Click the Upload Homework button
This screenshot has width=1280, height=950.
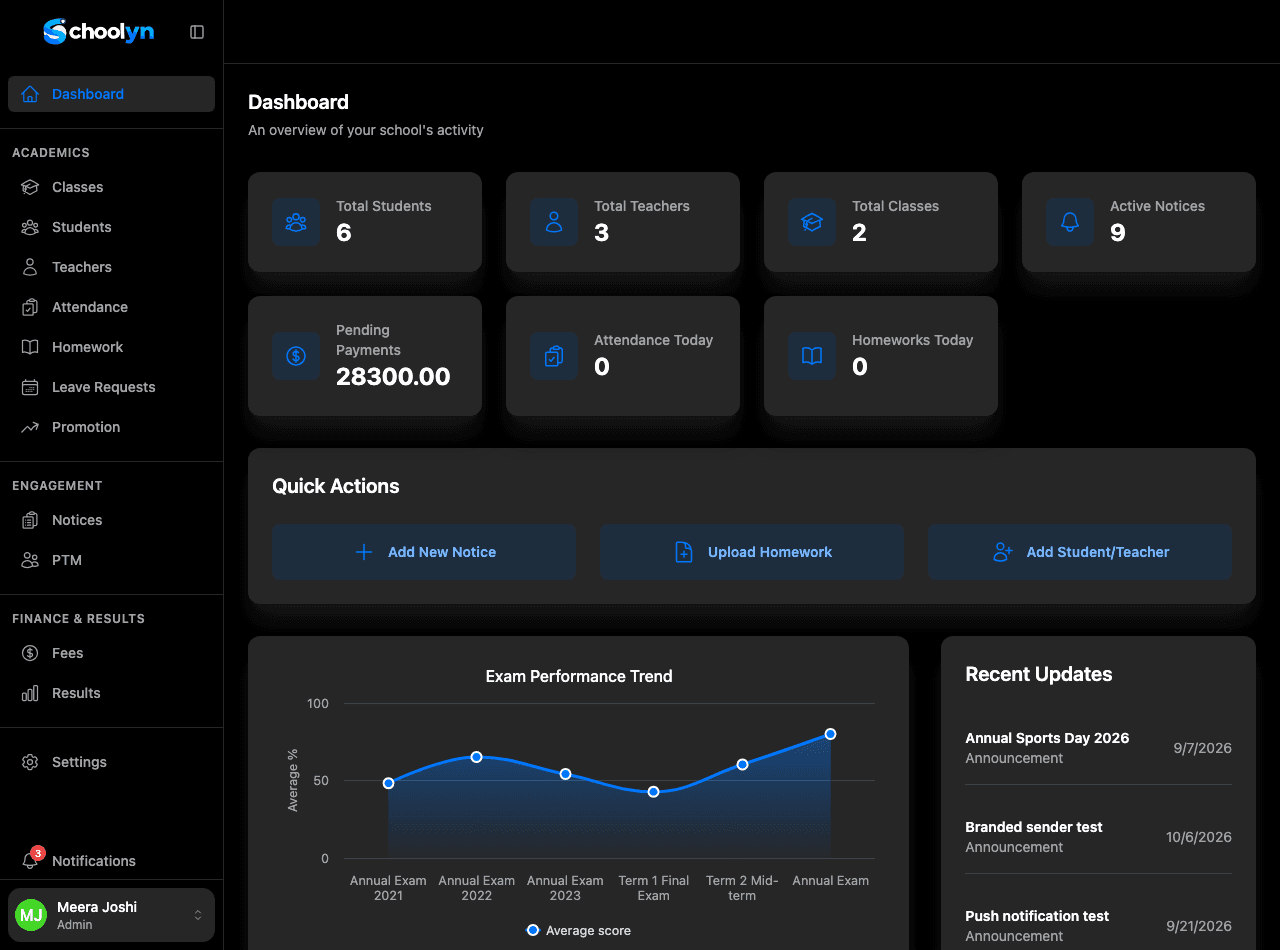pyautogui.click(x=752, y=552)
